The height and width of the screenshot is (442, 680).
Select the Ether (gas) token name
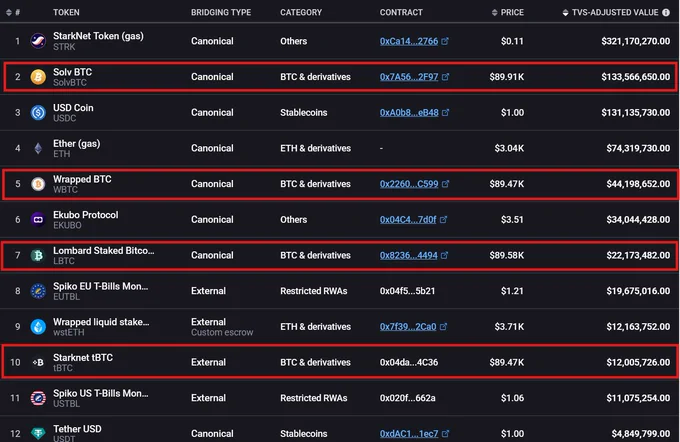coord(77,143)
